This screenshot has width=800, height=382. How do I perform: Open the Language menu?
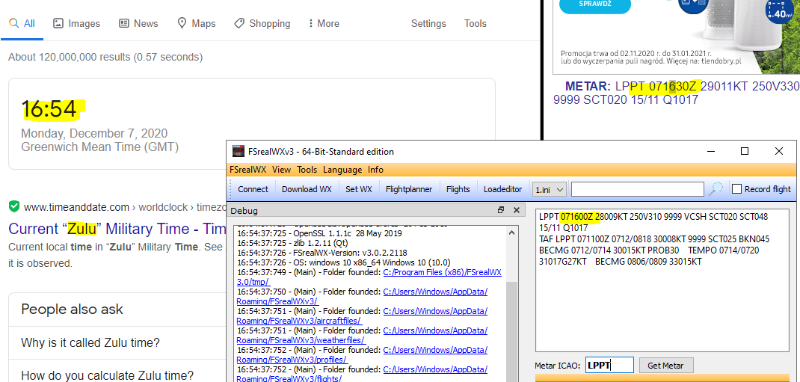(x=342, y=170)
